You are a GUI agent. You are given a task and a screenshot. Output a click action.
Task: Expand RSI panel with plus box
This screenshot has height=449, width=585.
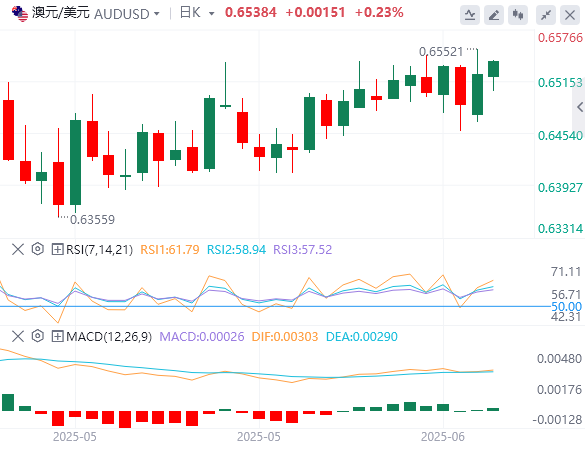(x=57, y=249)
